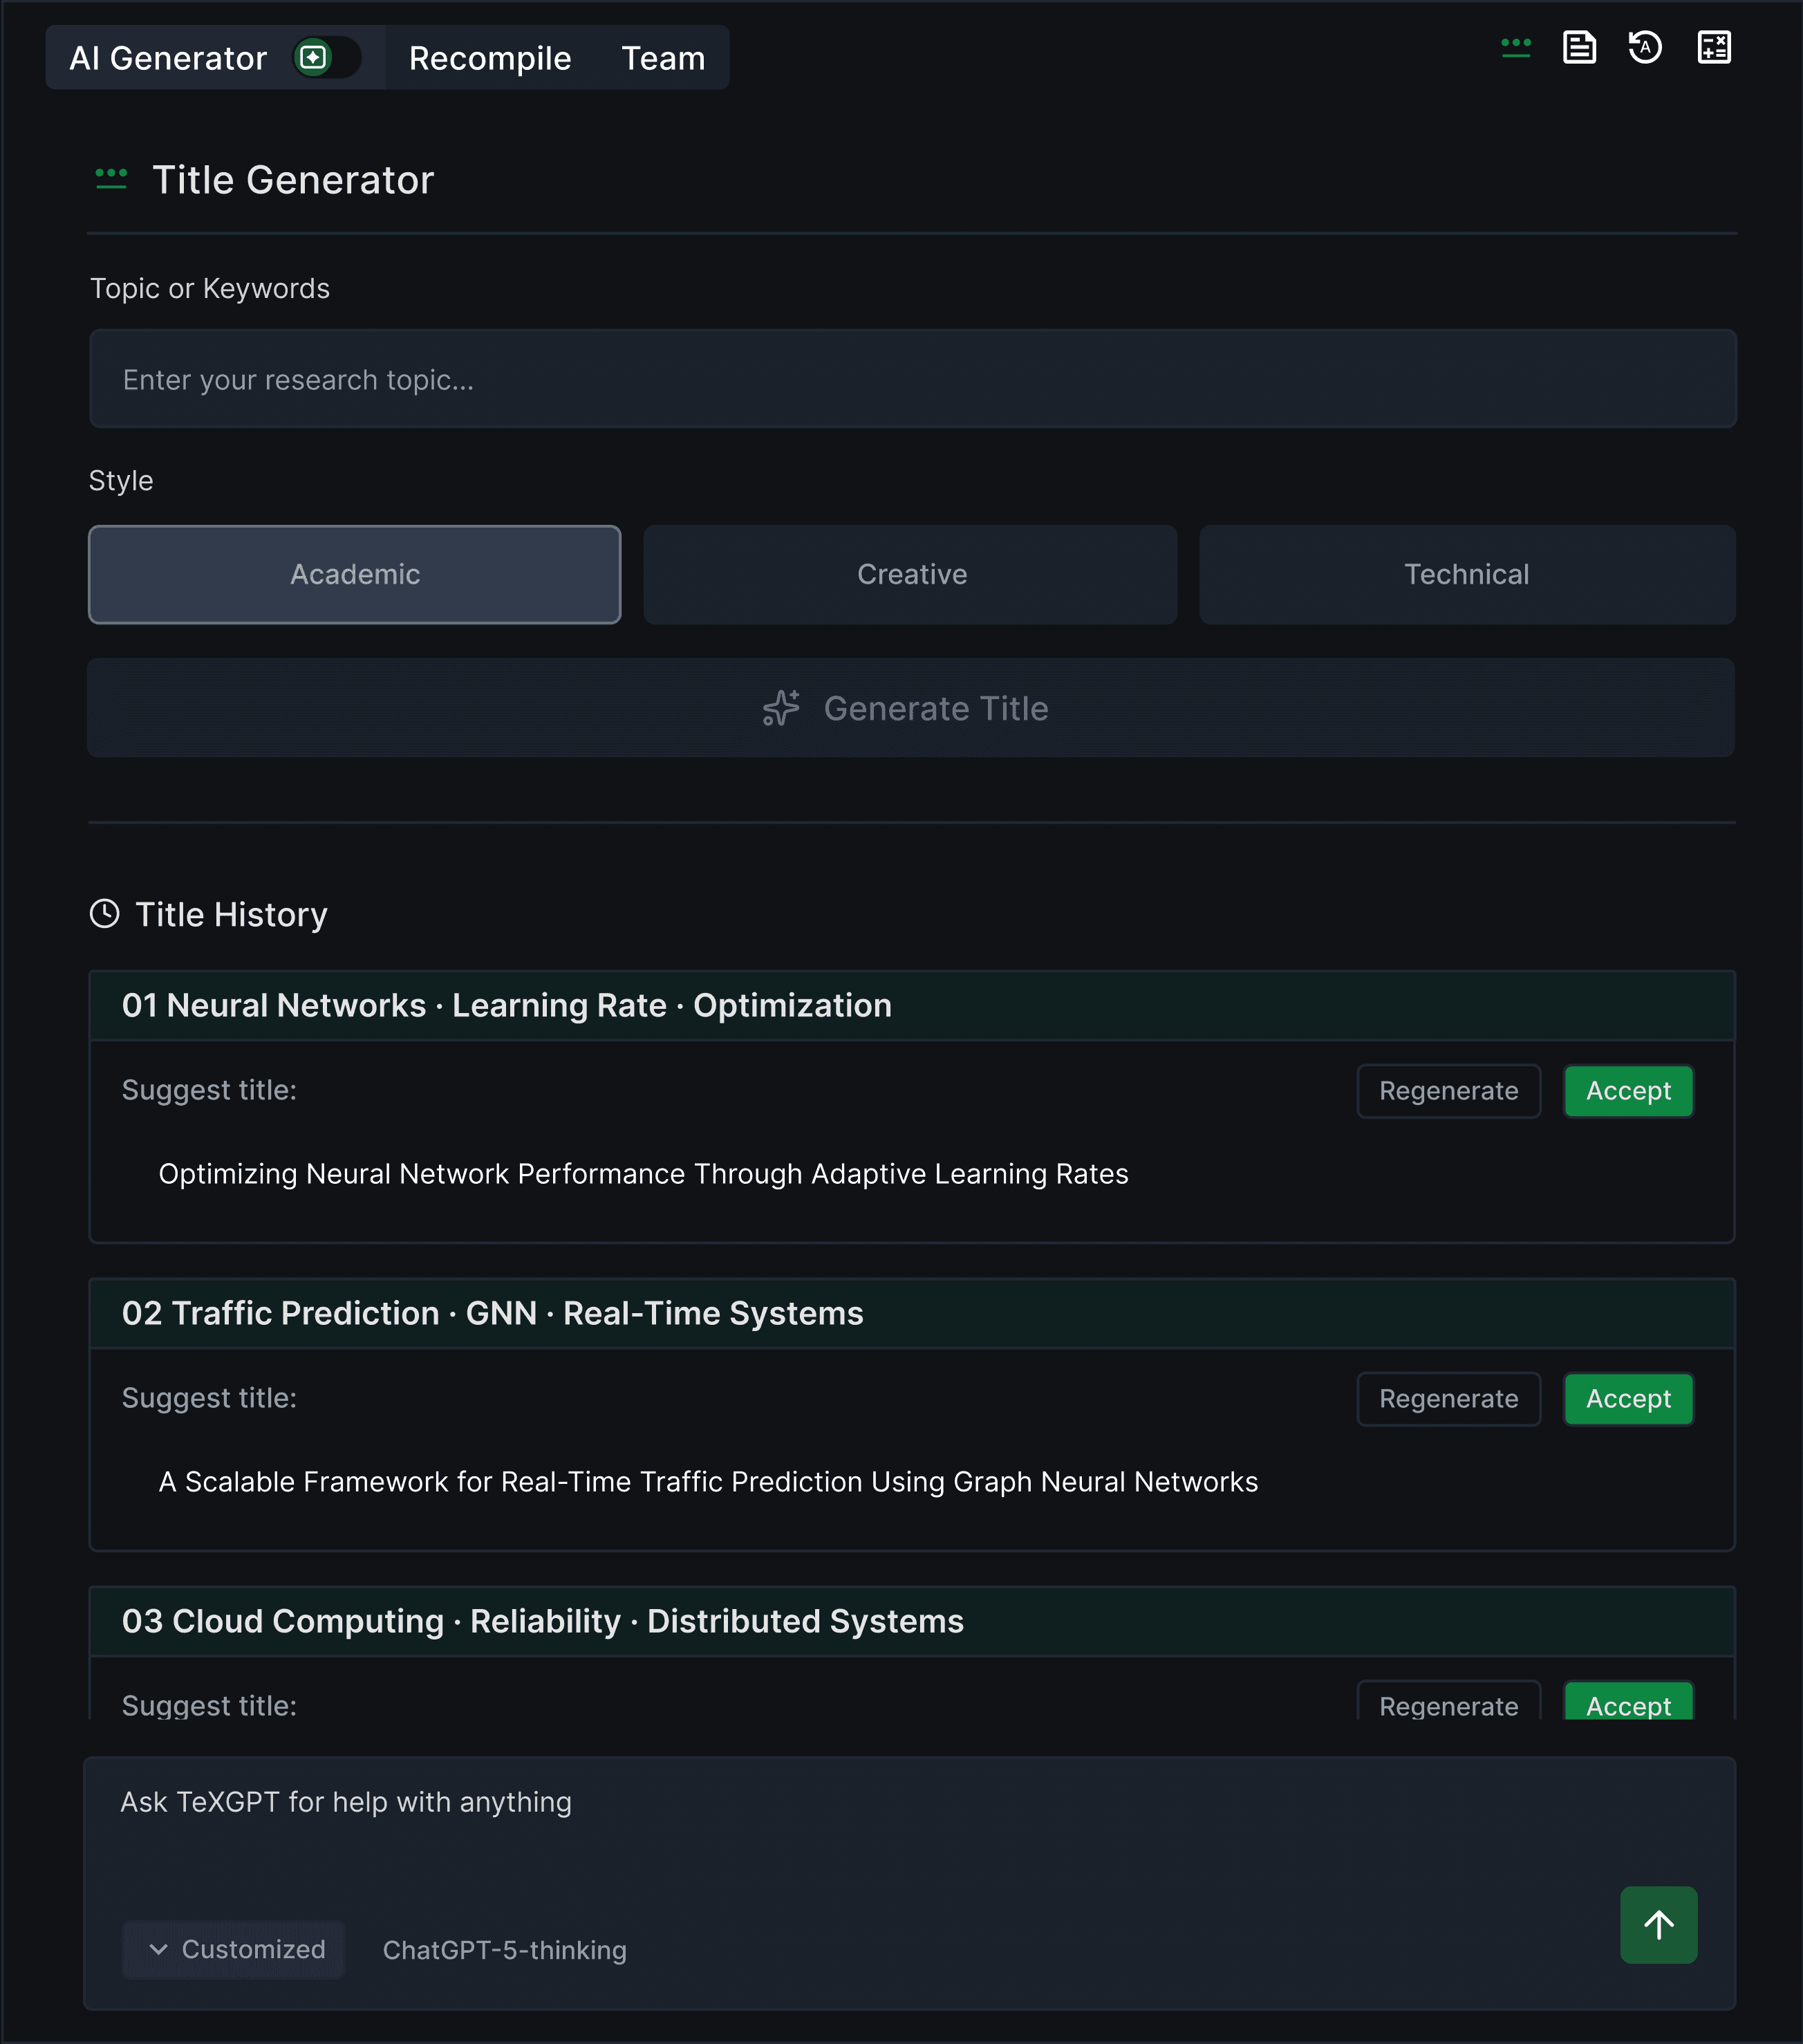The image size is (1803, 2044).
Task: Switch to the Recompile tab
Action: click(x=490, y=58)
